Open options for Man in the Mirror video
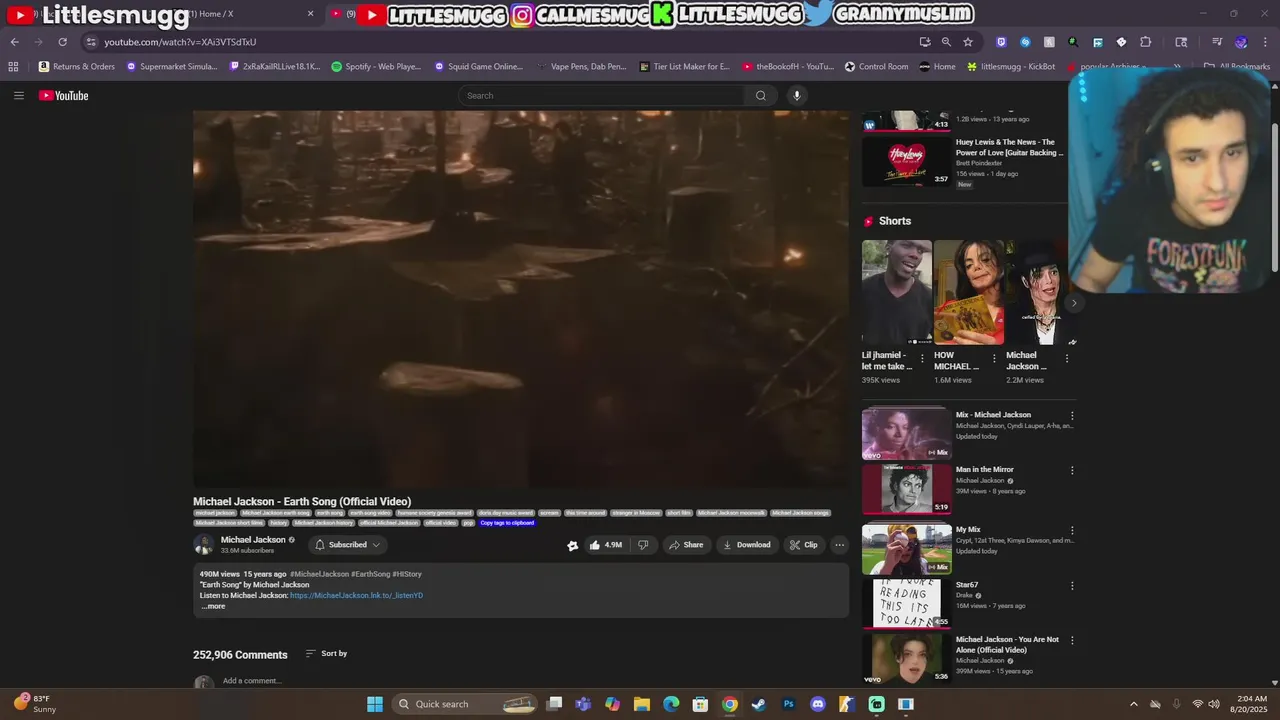This screenshot has width=1280, height=720. click(x=1072, y=471)
